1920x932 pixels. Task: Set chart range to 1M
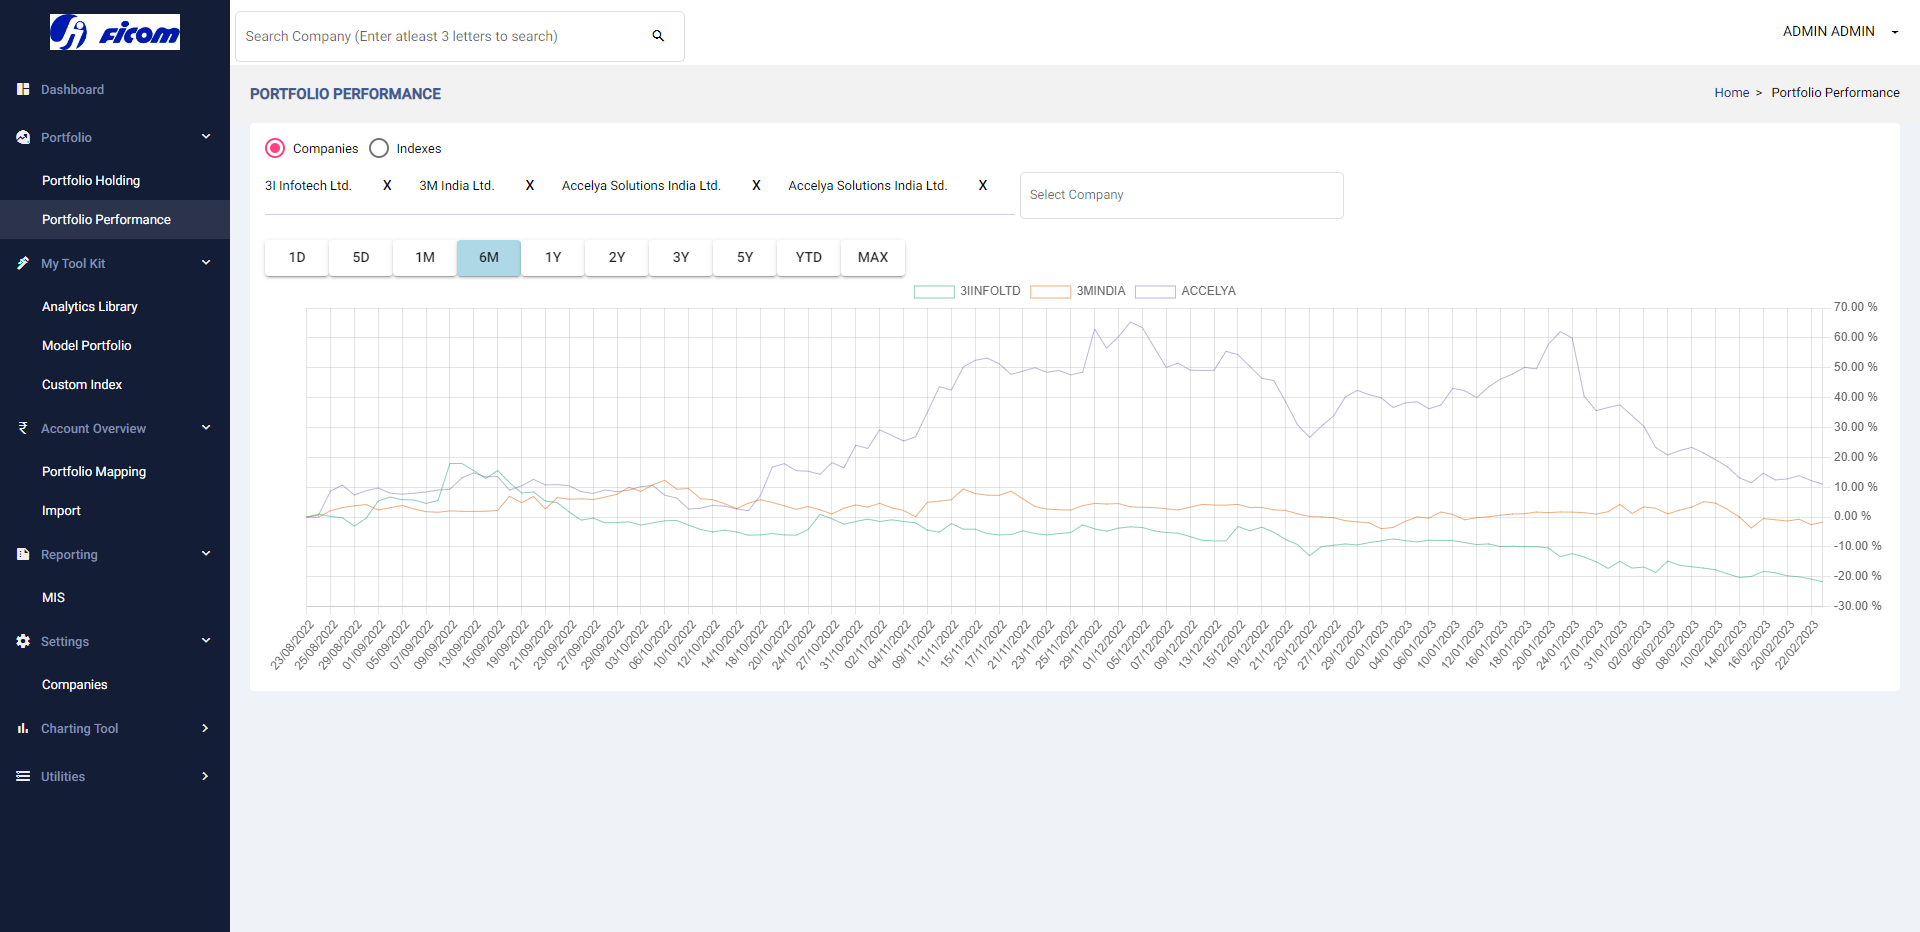(x=425, y=258)
